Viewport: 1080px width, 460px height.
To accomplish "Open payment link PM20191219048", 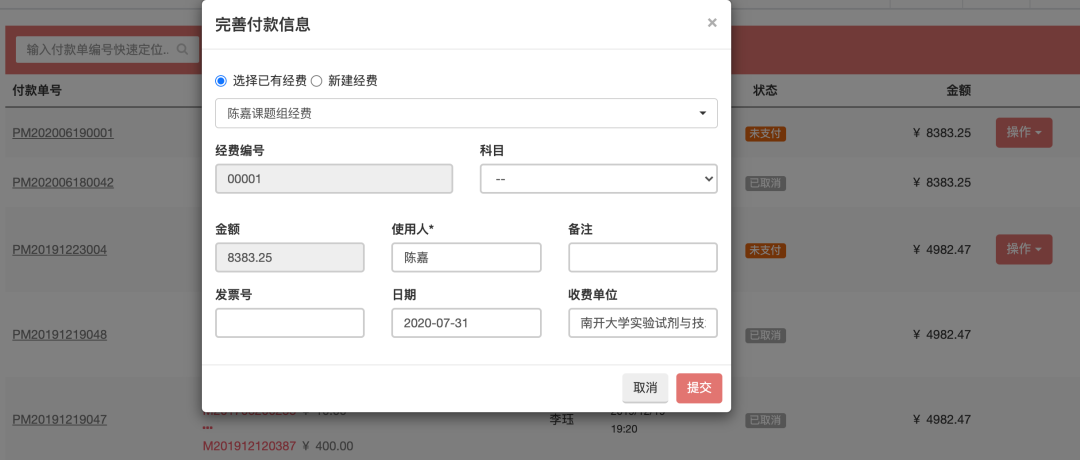I will coord(59,334).
